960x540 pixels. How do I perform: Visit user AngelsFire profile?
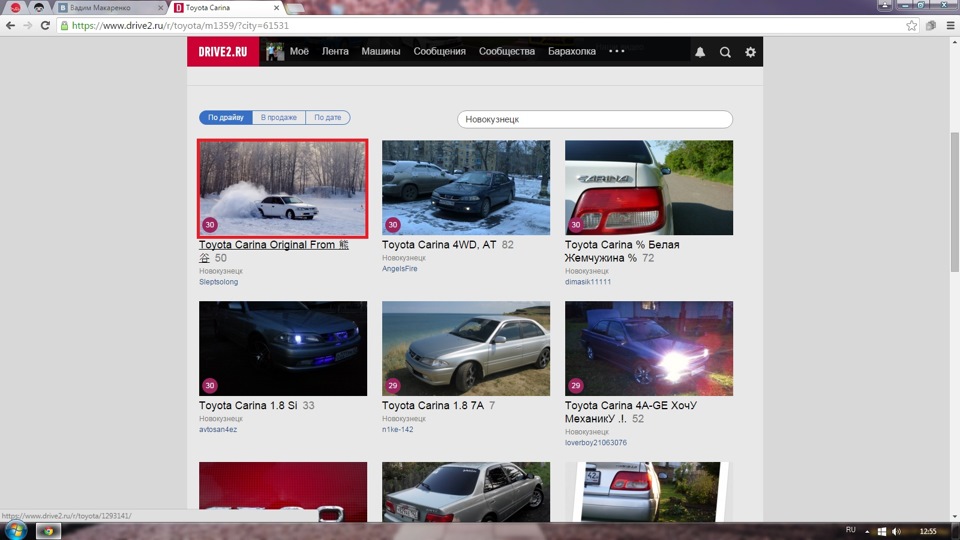pos(400,269)
